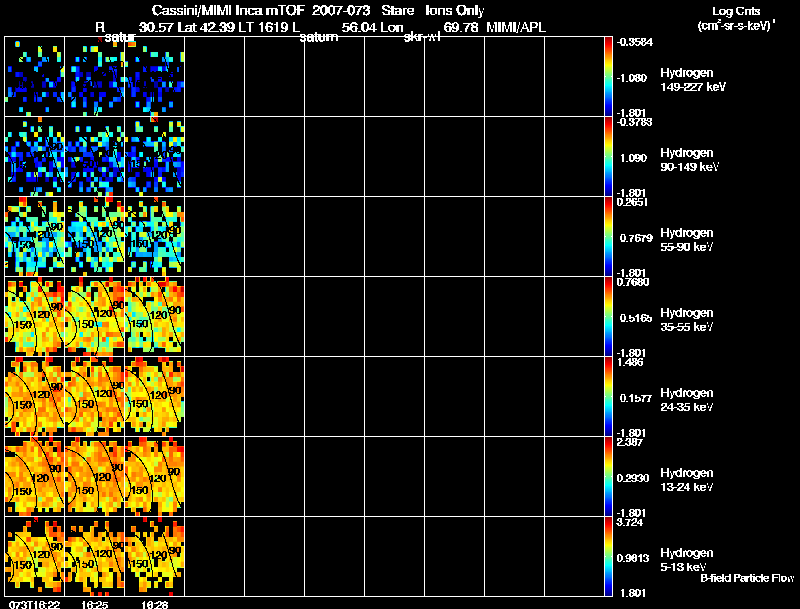This screenshot has height=609, width=800.
Task: Click the 'Ions Only' text in title
Action: [x=455, y=11]
